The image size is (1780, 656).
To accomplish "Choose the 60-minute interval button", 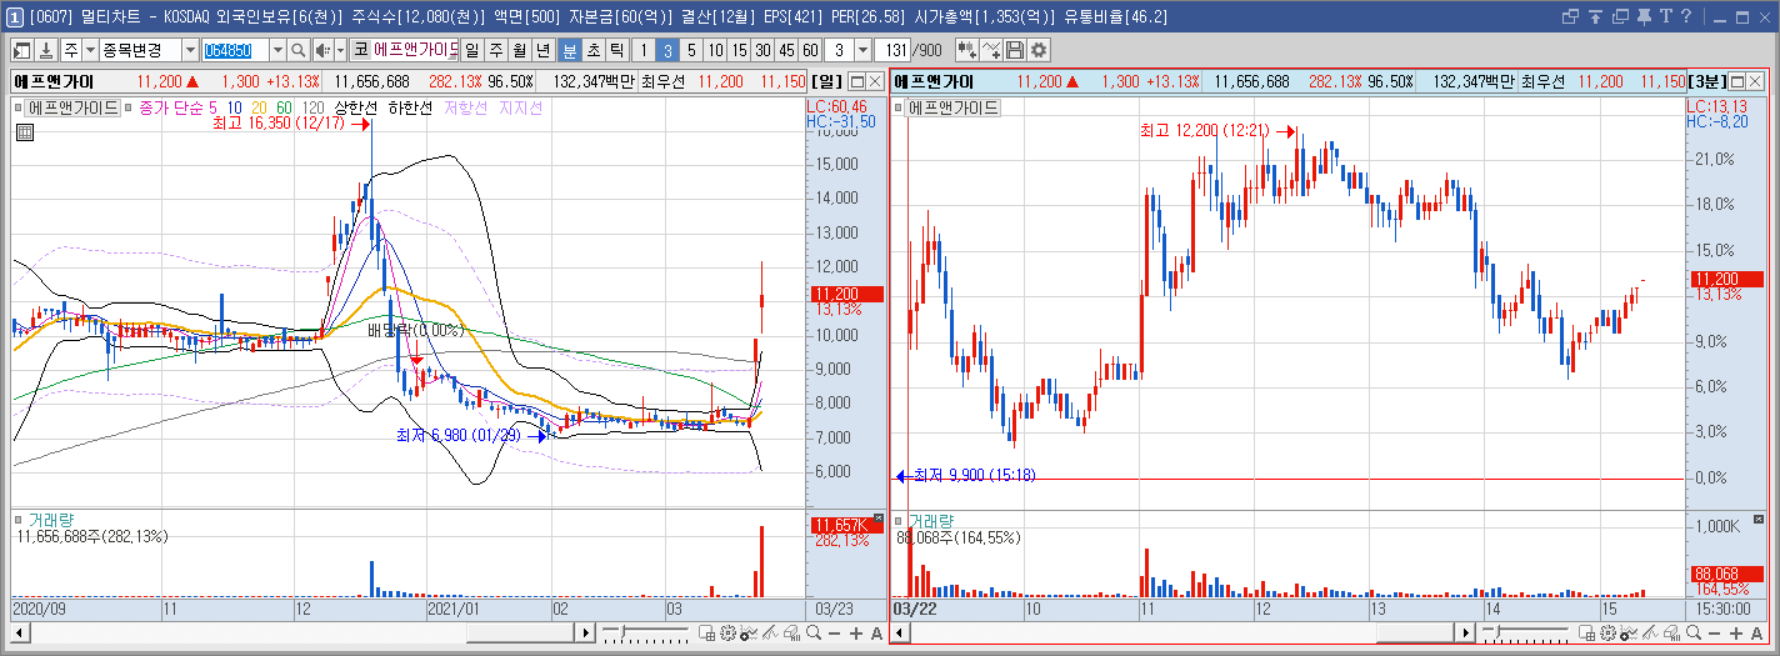I will (811, 50).
